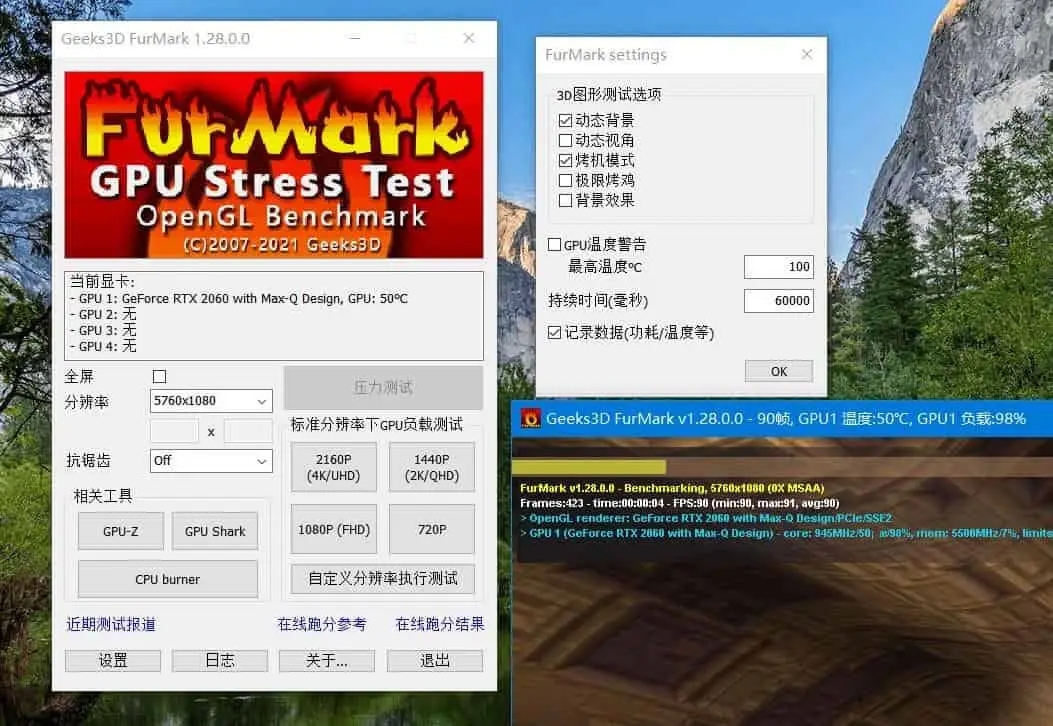1053x726 pixels.
Task: Enable the 动态视角 checkbox
Action: (x=566, y=140)
